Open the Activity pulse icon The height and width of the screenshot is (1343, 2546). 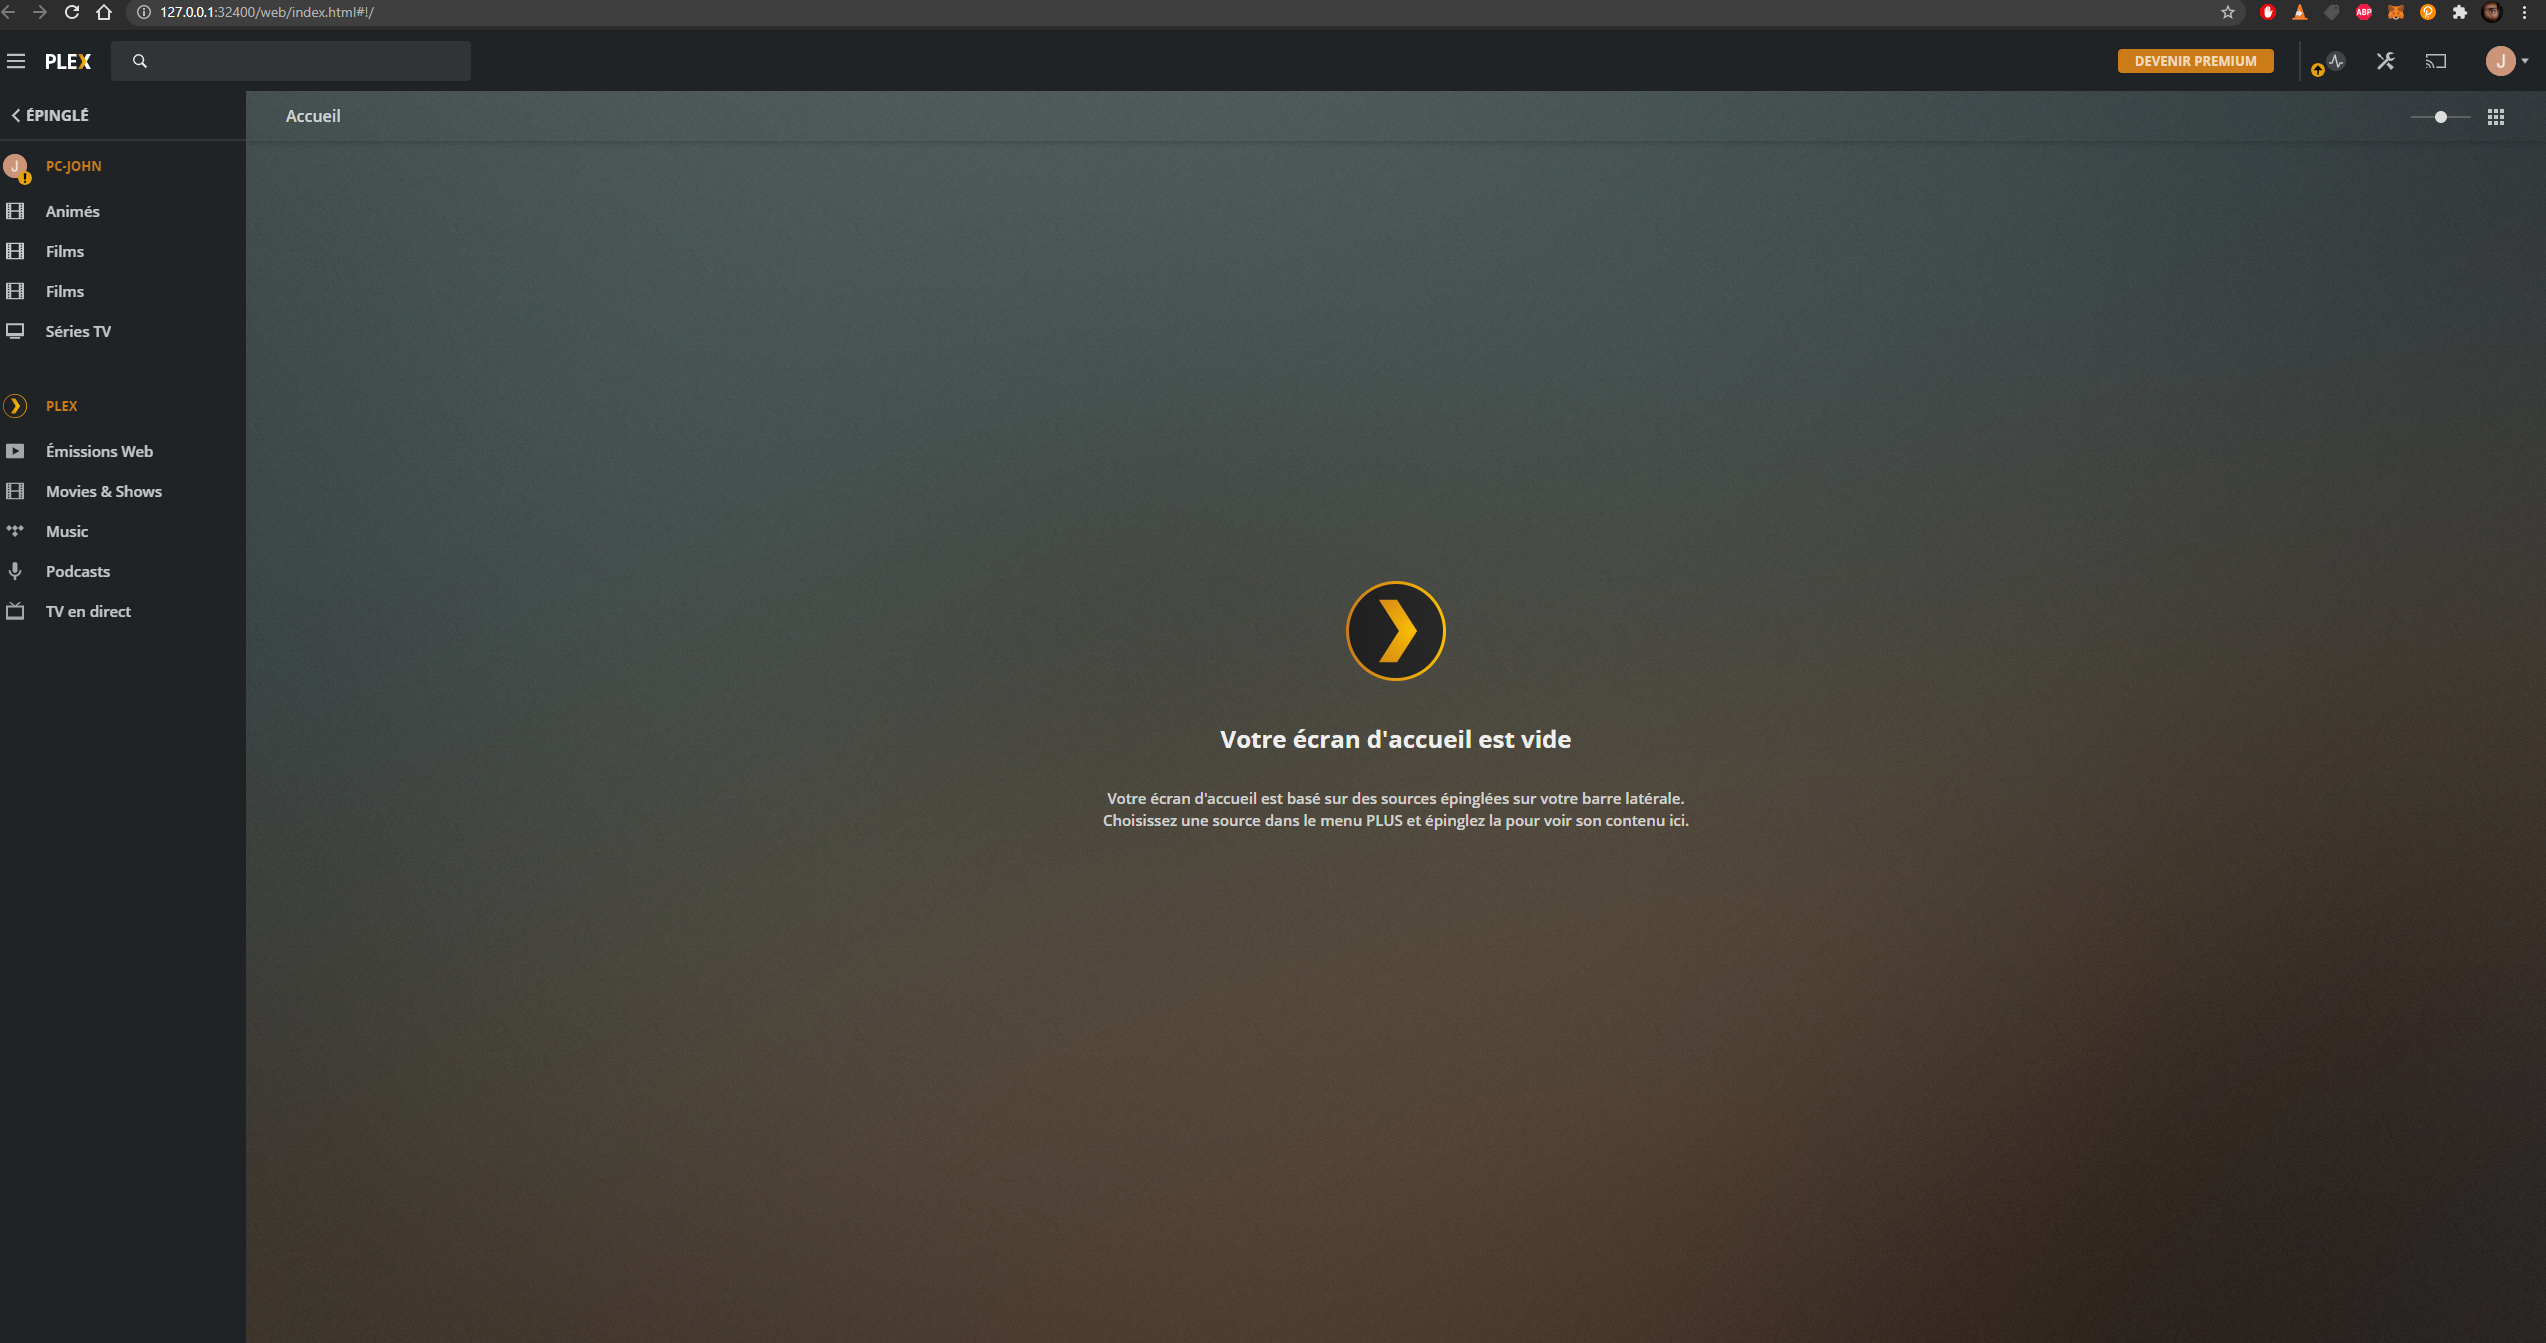tap(2335, 61)
